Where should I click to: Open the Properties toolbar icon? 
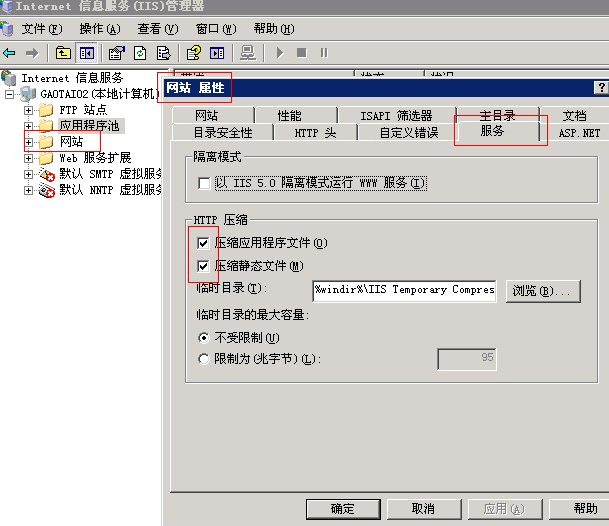pyautogui.click(x=116, y=52)
